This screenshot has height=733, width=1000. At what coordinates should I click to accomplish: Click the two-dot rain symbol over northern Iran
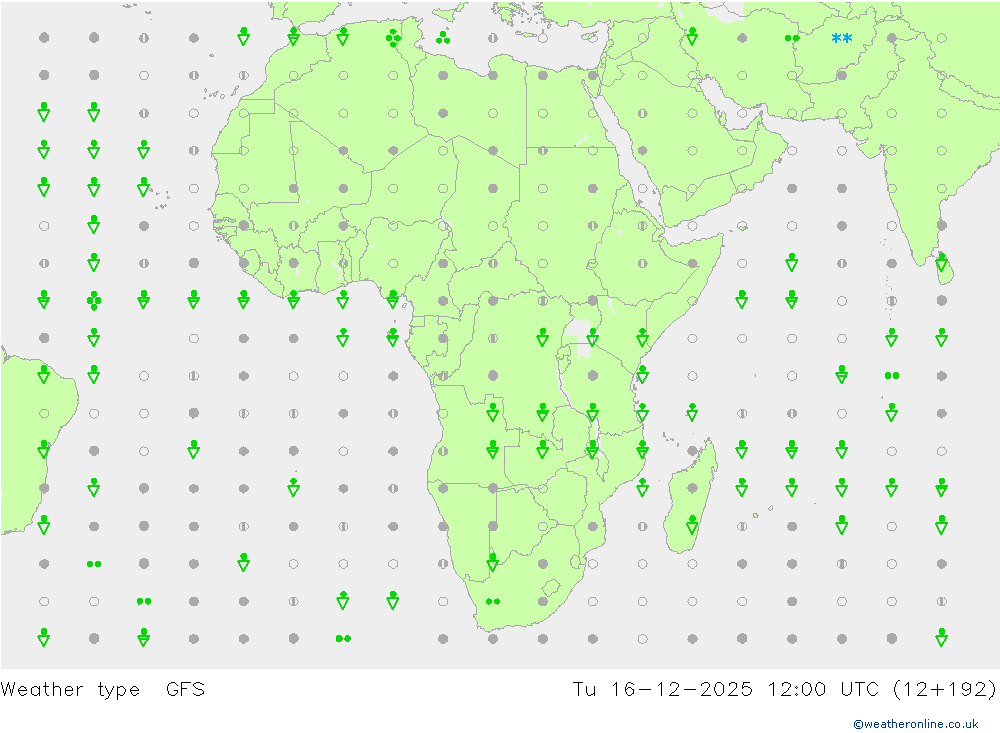tap(792, 38)
